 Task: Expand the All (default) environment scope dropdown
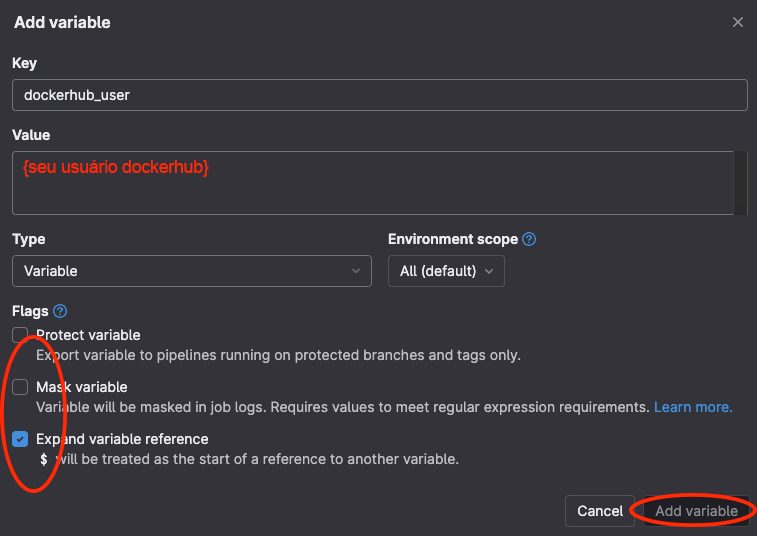(x=446, y=271)
